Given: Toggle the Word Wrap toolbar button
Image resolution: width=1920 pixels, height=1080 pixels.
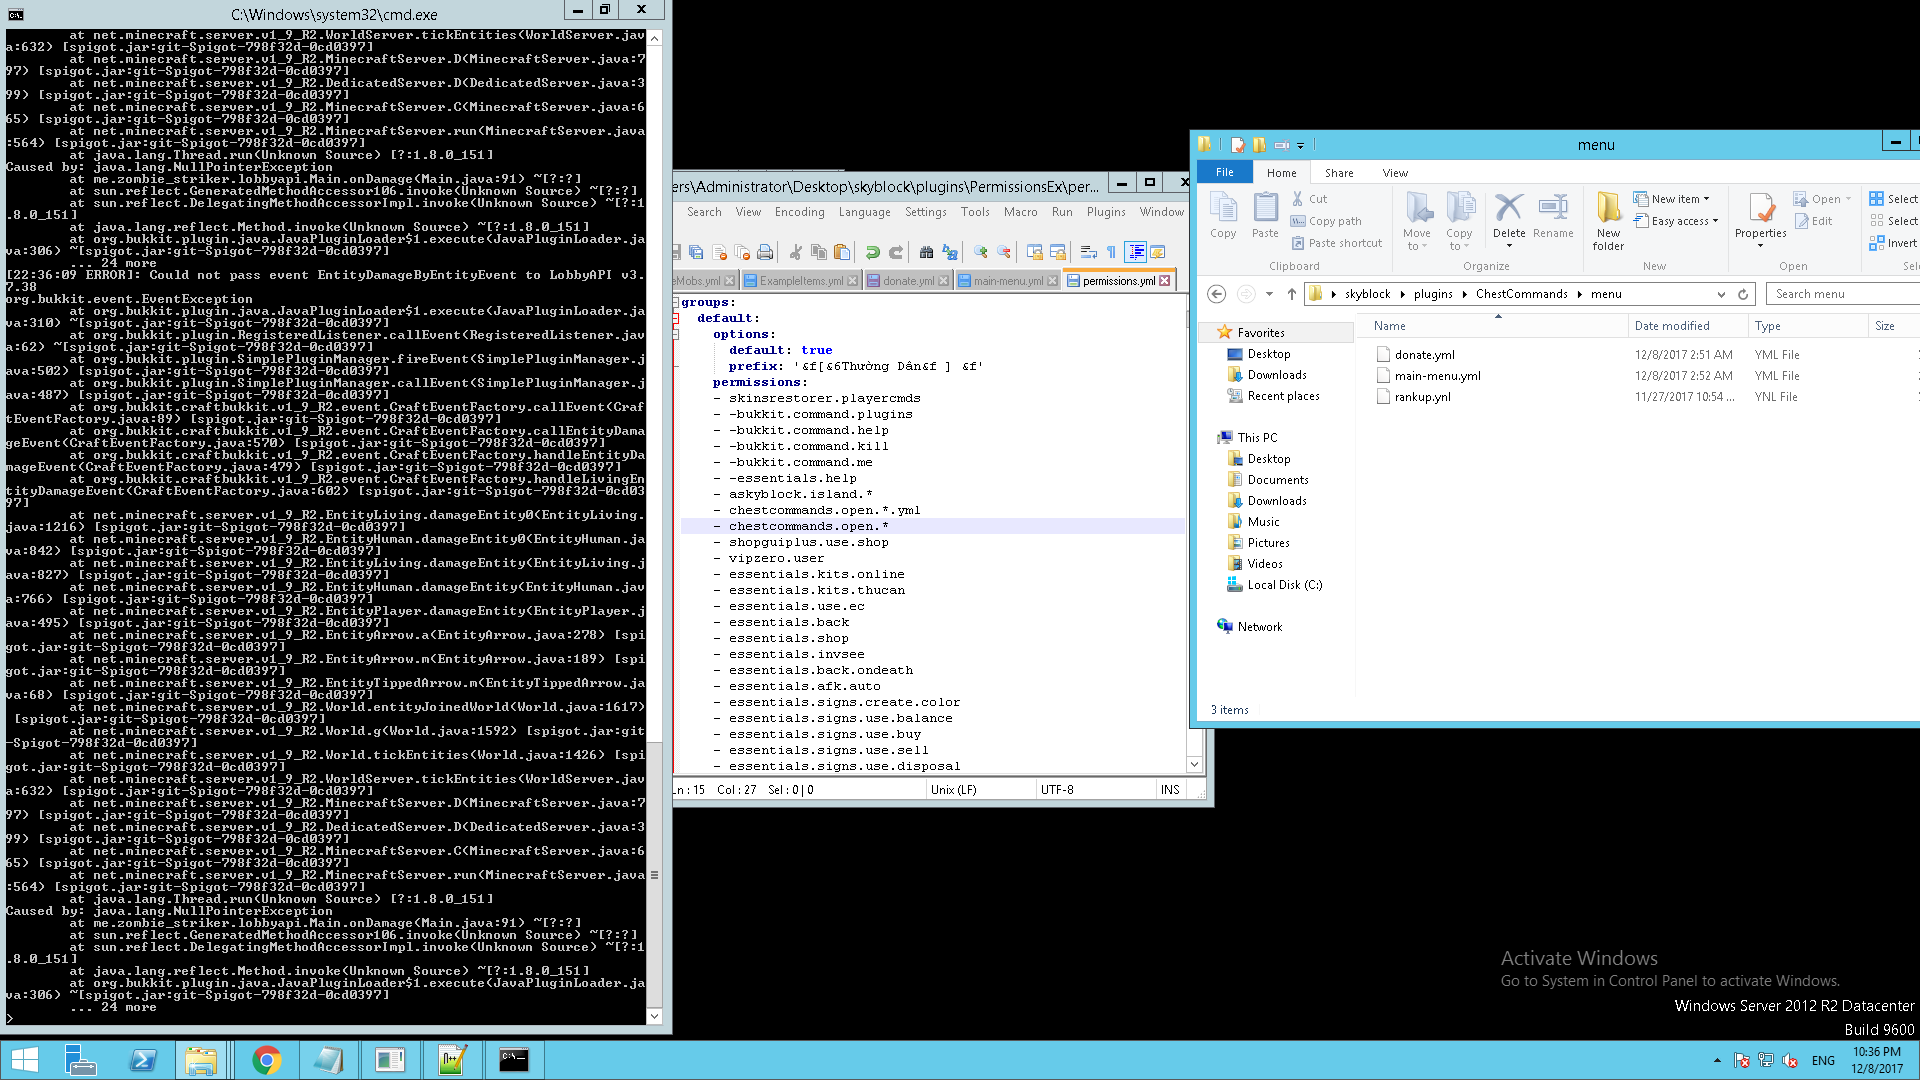Looking at the screenshot, I should [1088, 252].
